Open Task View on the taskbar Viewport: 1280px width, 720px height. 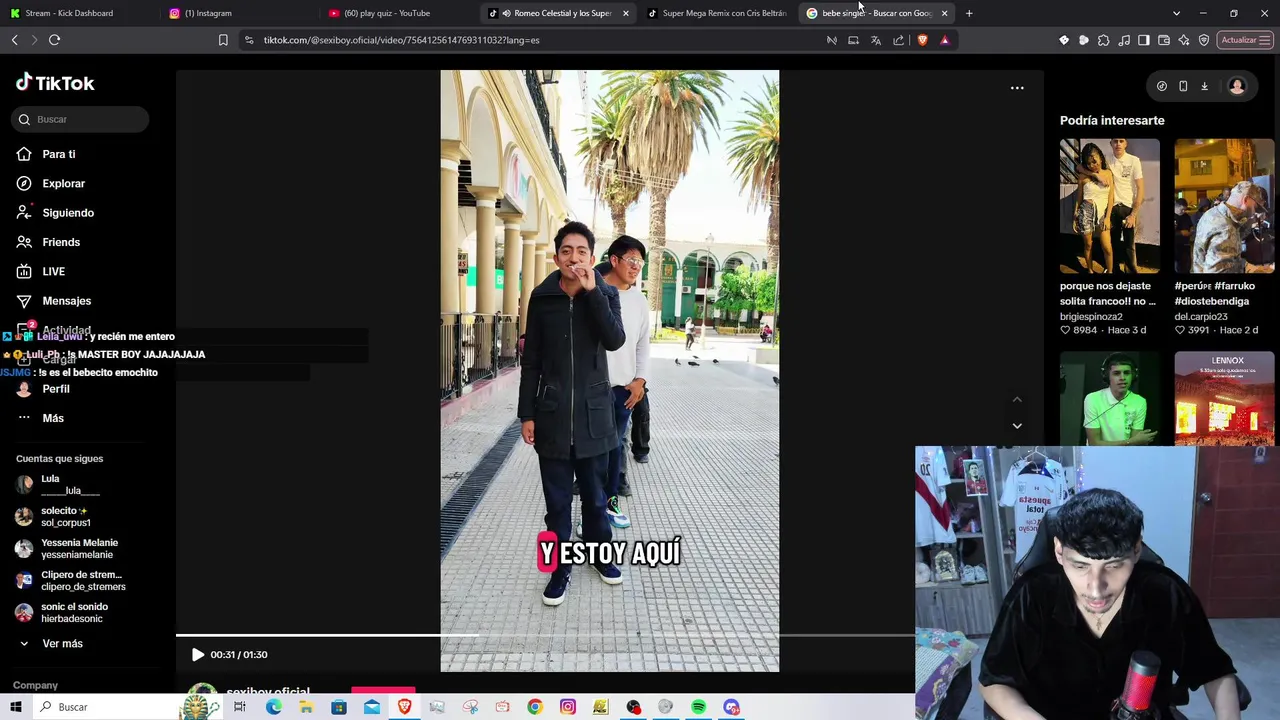tap(240, 707)
